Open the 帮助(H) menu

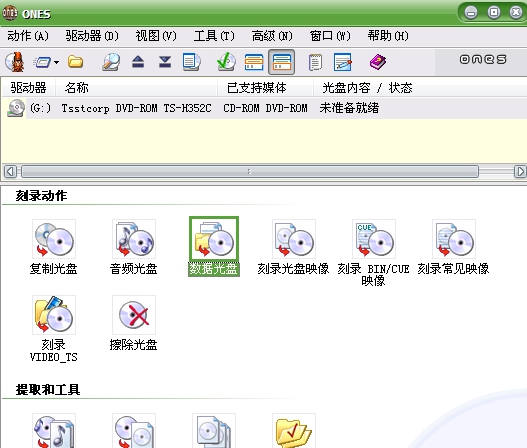click(388, 36)
